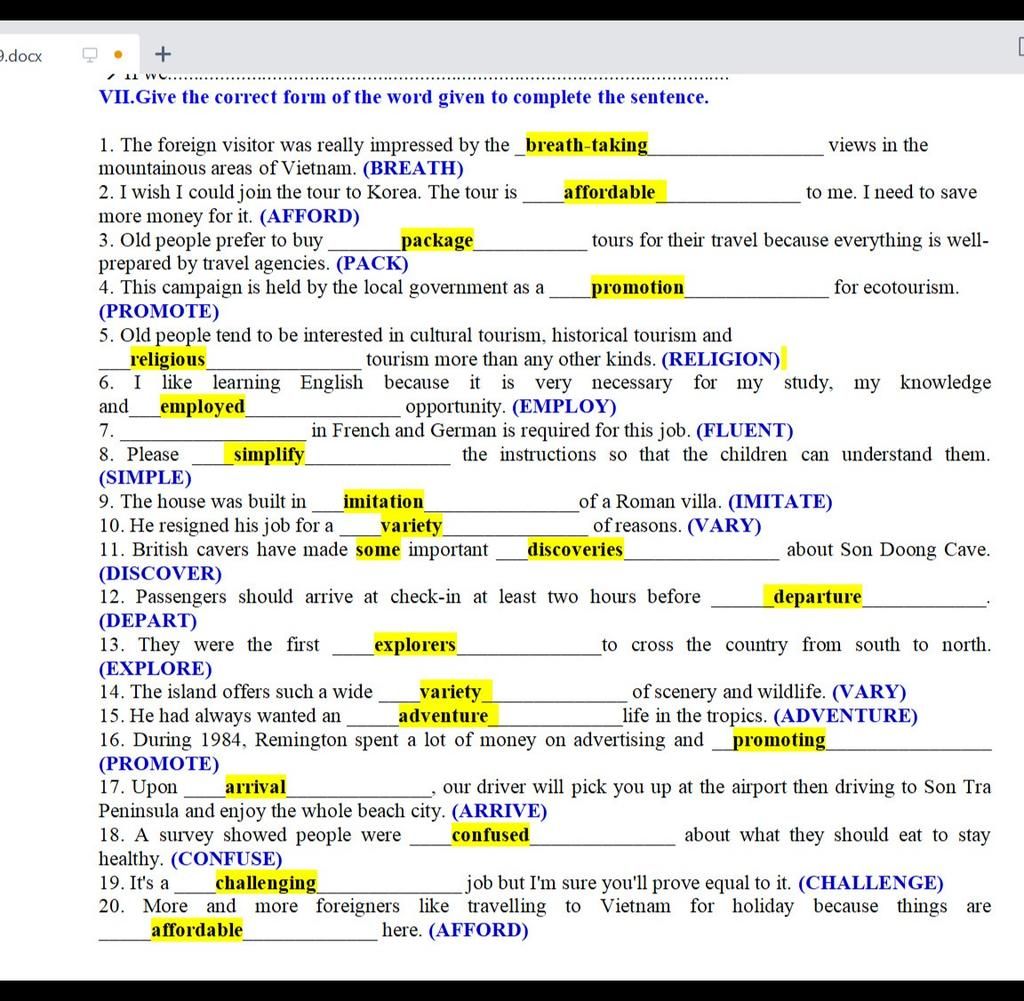Click the cue word "(BREATH)"
1024x1001 pixels.
(413, 168)
